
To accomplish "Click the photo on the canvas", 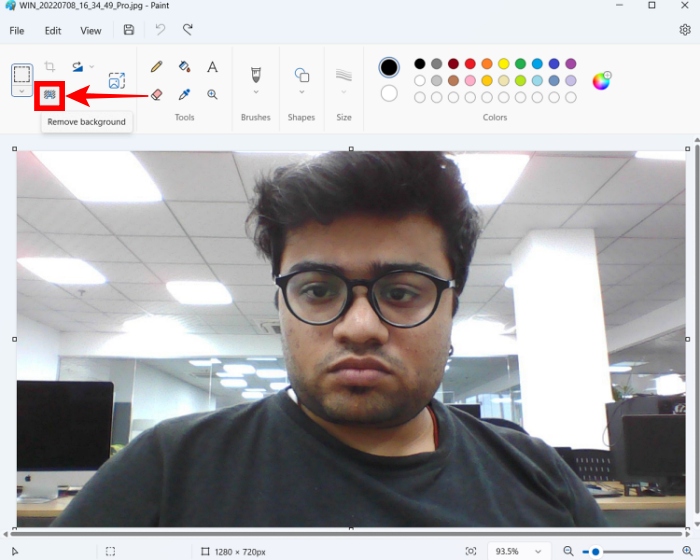I will click(351, 339).
